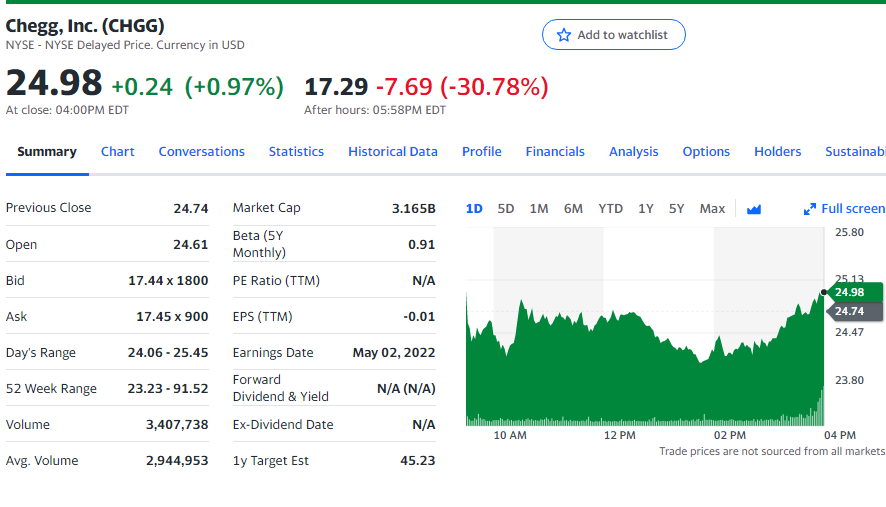The height and width of the screenshot is (507, 886).
Task: Click the 1y Target Est value 45.23
Action: tap(418, 461)
